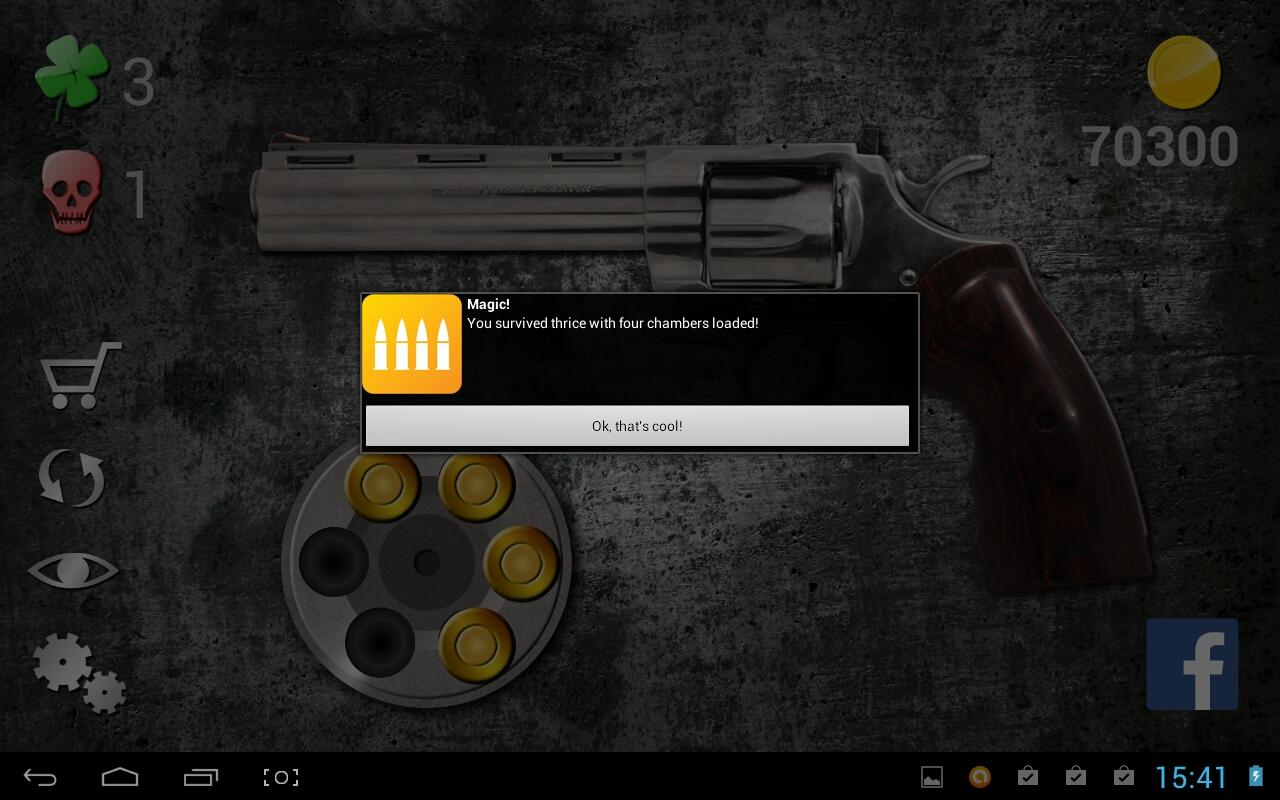Tap the four bullets achievement icon
Image resolution: width=1280 pixels, height=800 pixels.
click(412, 344)
